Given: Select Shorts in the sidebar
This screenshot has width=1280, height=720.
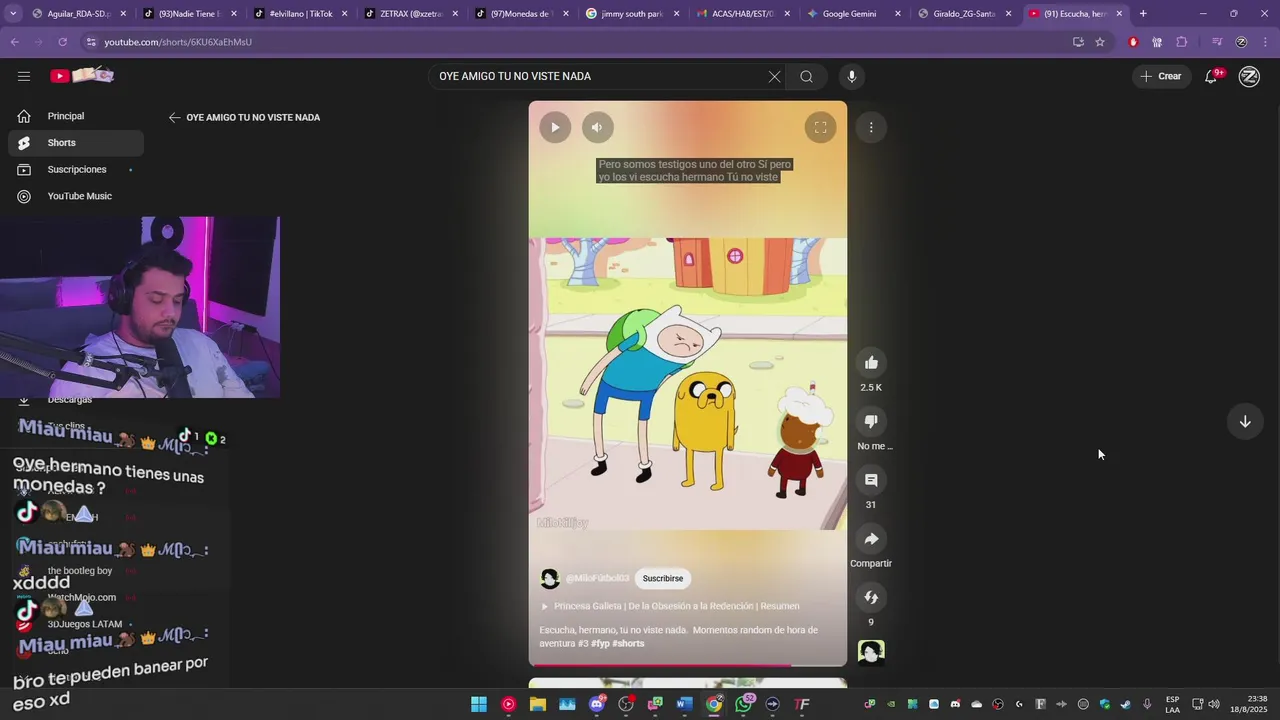Looking at the screenshot, I should 76,143.
